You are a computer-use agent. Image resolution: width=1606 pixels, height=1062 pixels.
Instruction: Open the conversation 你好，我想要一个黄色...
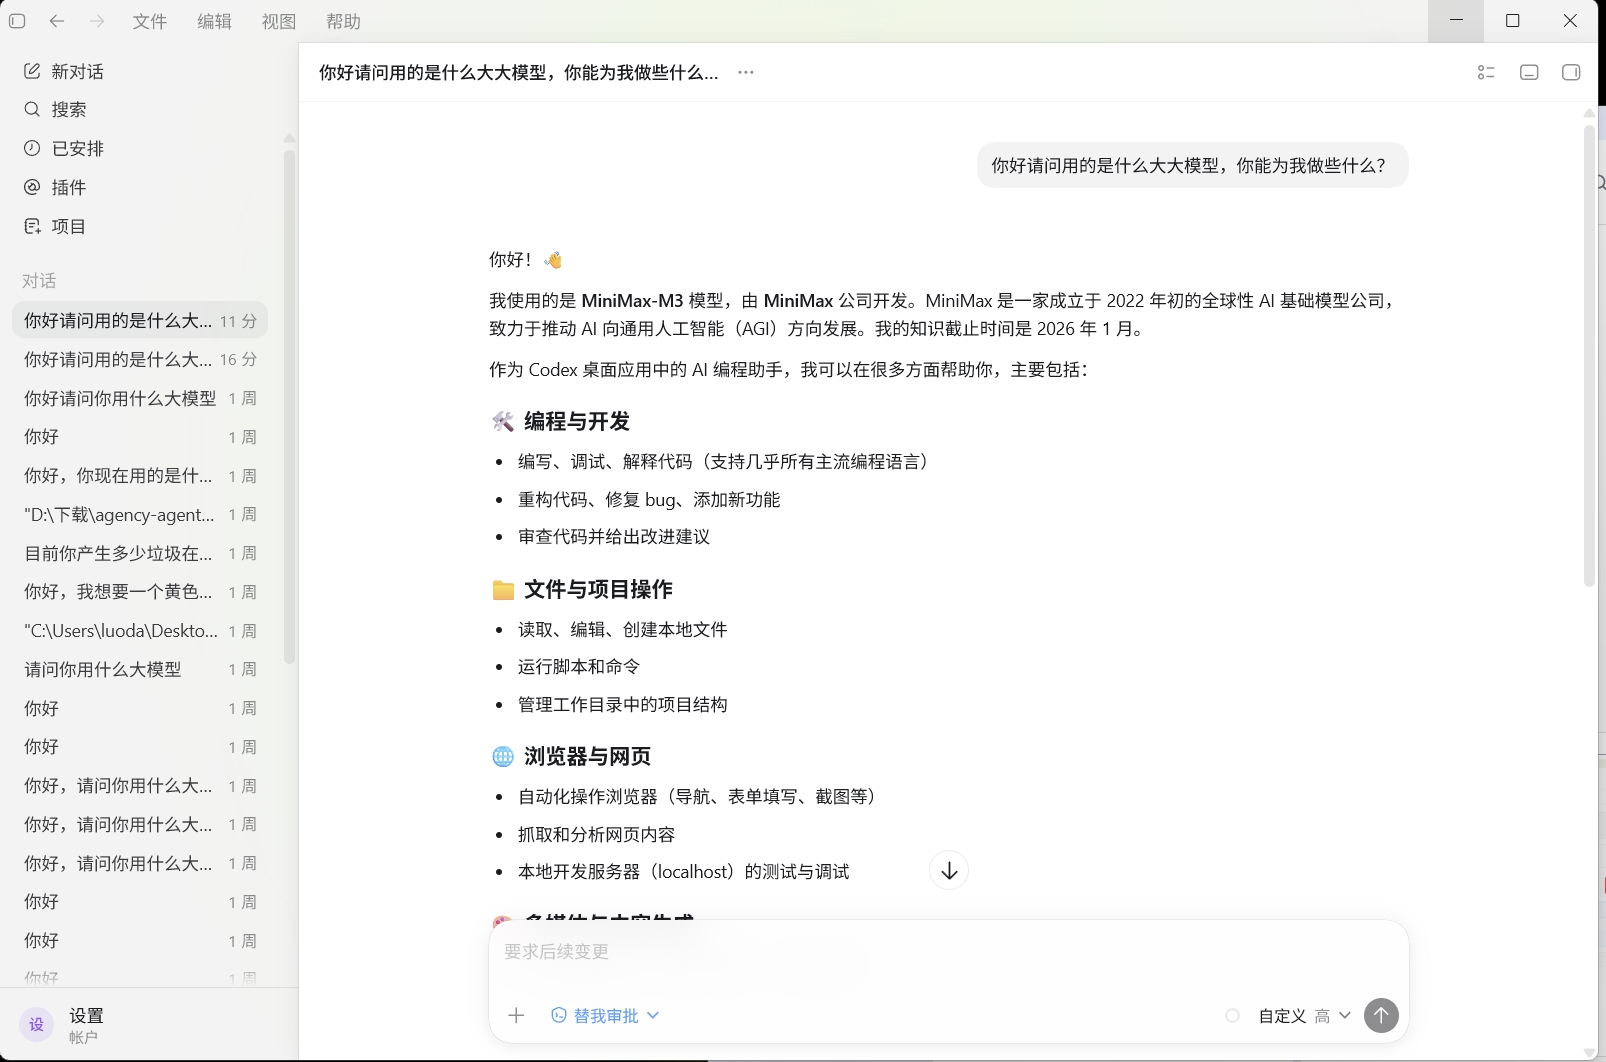tap(140, 592)
